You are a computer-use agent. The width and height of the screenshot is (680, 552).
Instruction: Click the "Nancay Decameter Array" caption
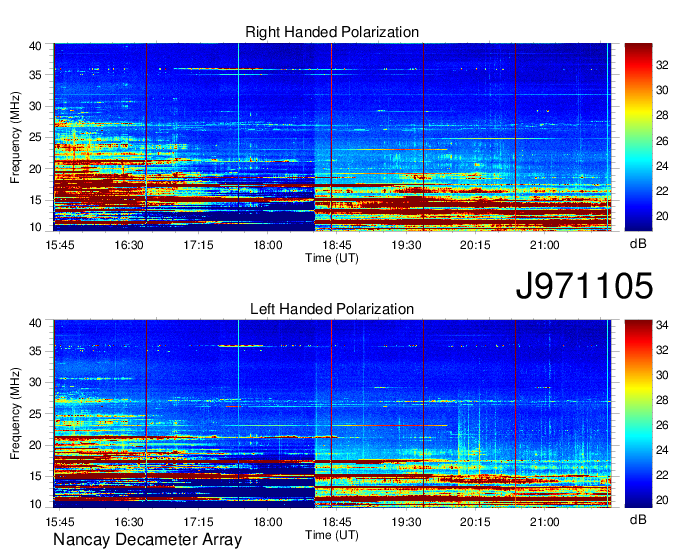pos(147,540)
